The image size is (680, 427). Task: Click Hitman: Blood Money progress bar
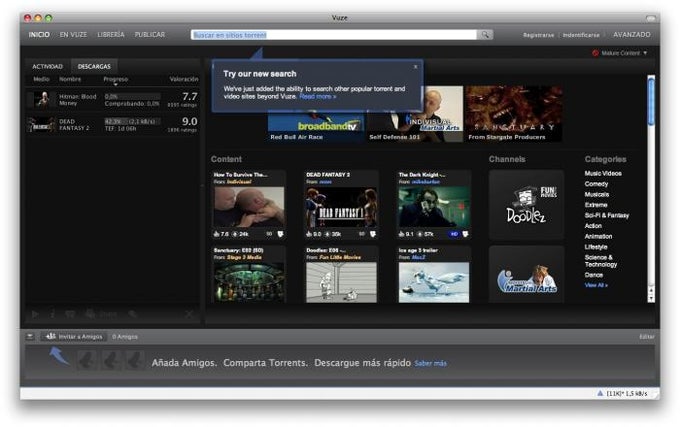click(x=132, y=96)
